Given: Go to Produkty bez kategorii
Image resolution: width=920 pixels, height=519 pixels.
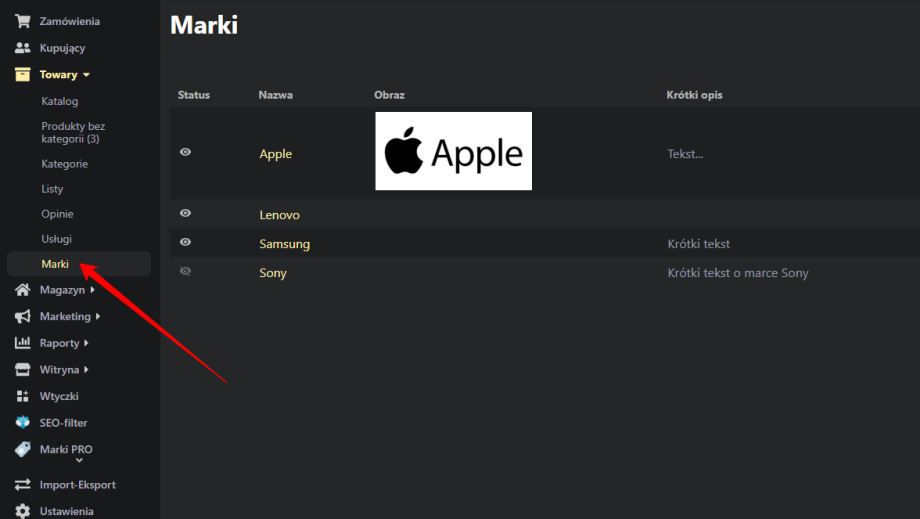Looking at the screenshot, I should click(x=72, y=132).
